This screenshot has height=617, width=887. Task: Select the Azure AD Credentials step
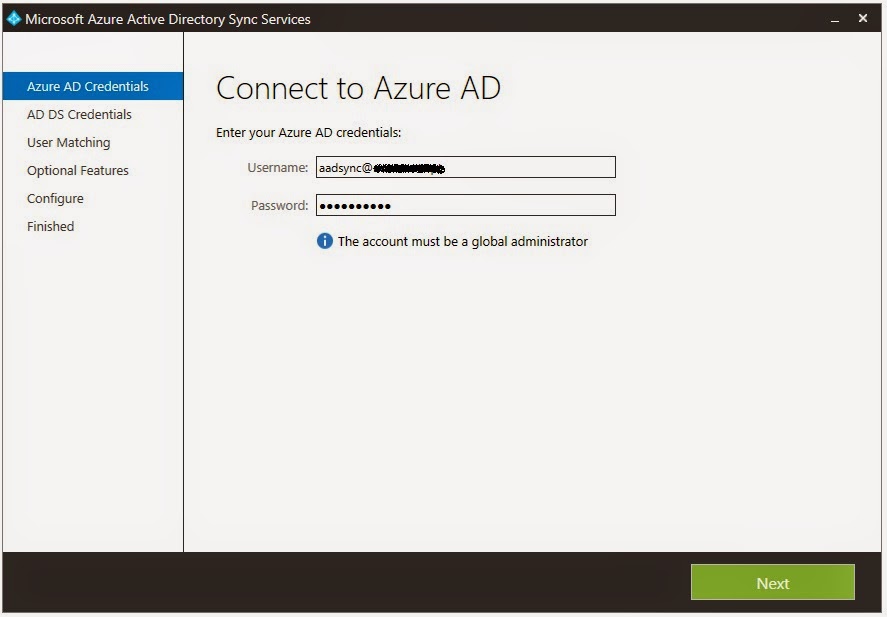click(93, 86)
